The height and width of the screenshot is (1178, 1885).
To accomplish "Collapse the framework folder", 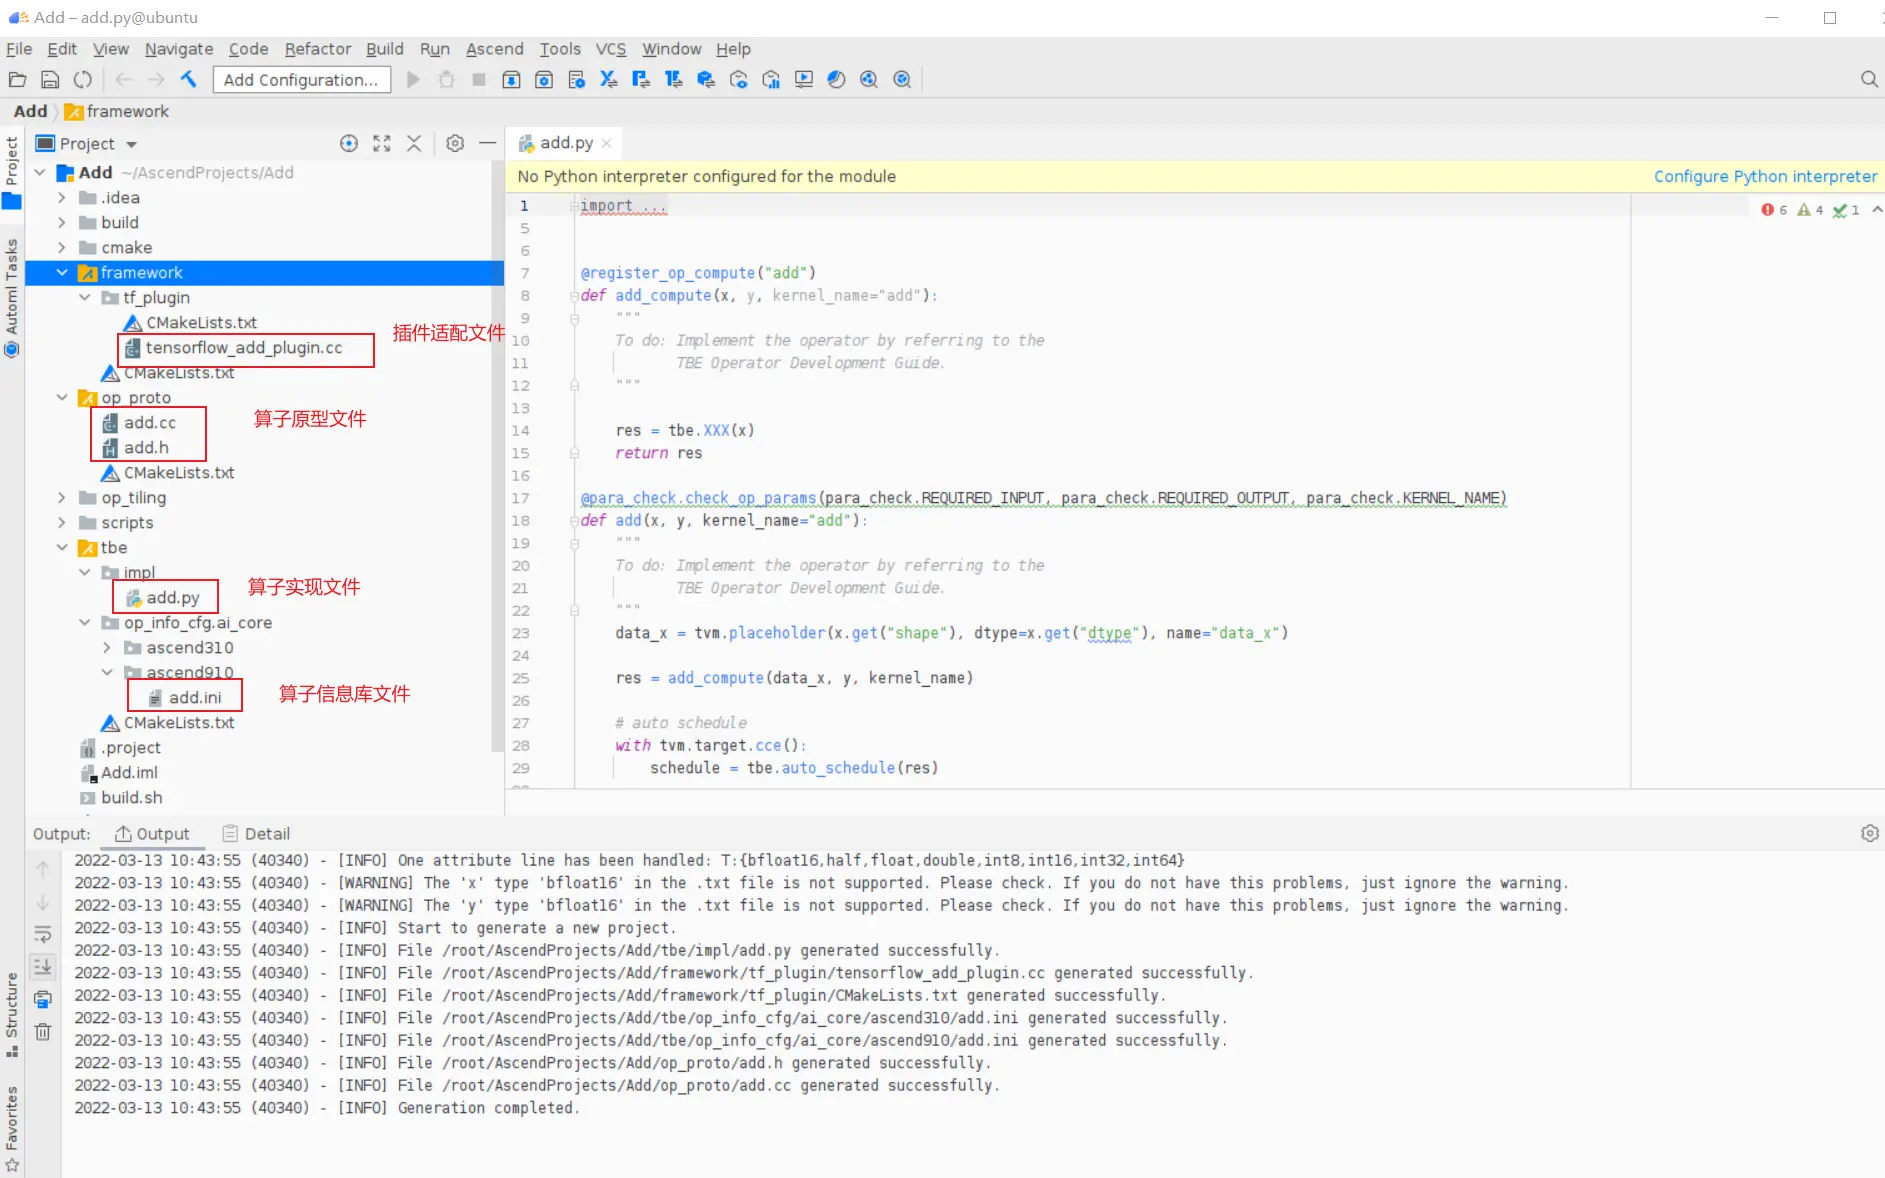I will 62,273.
